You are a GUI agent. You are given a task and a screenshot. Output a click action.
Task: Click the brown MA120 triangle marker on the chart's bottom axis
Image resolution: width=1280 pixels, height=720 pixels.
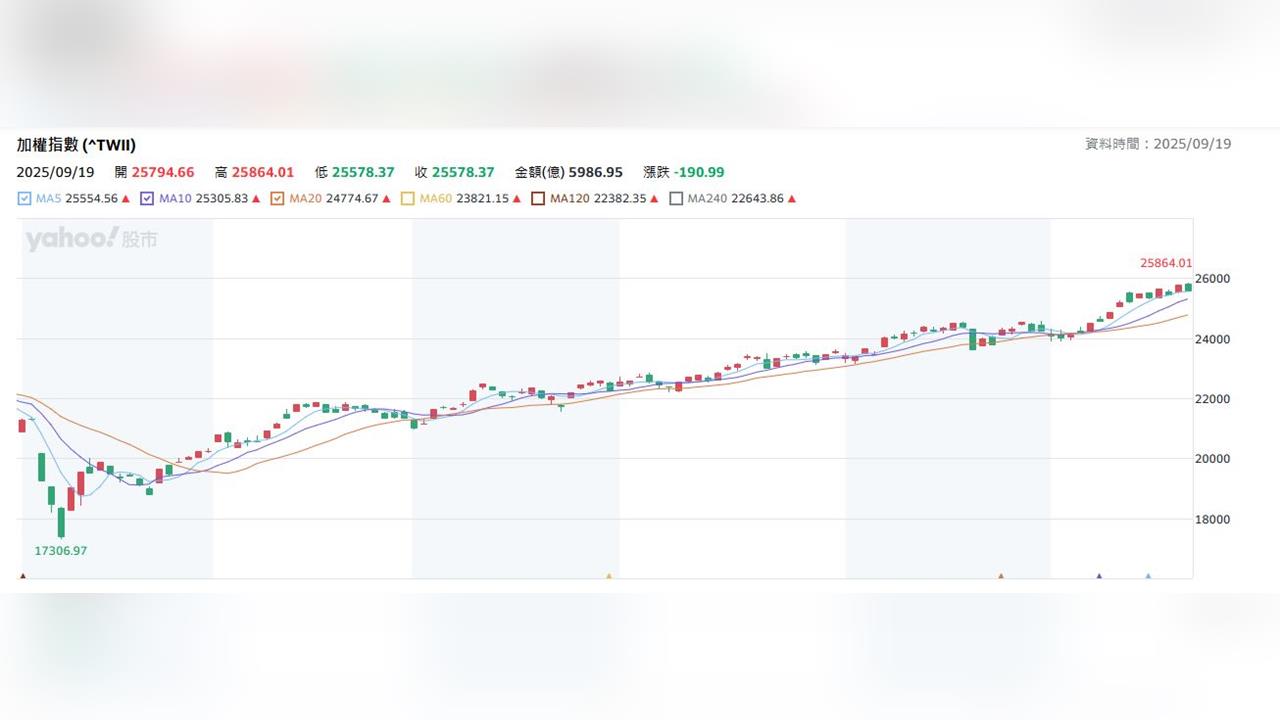23,576
